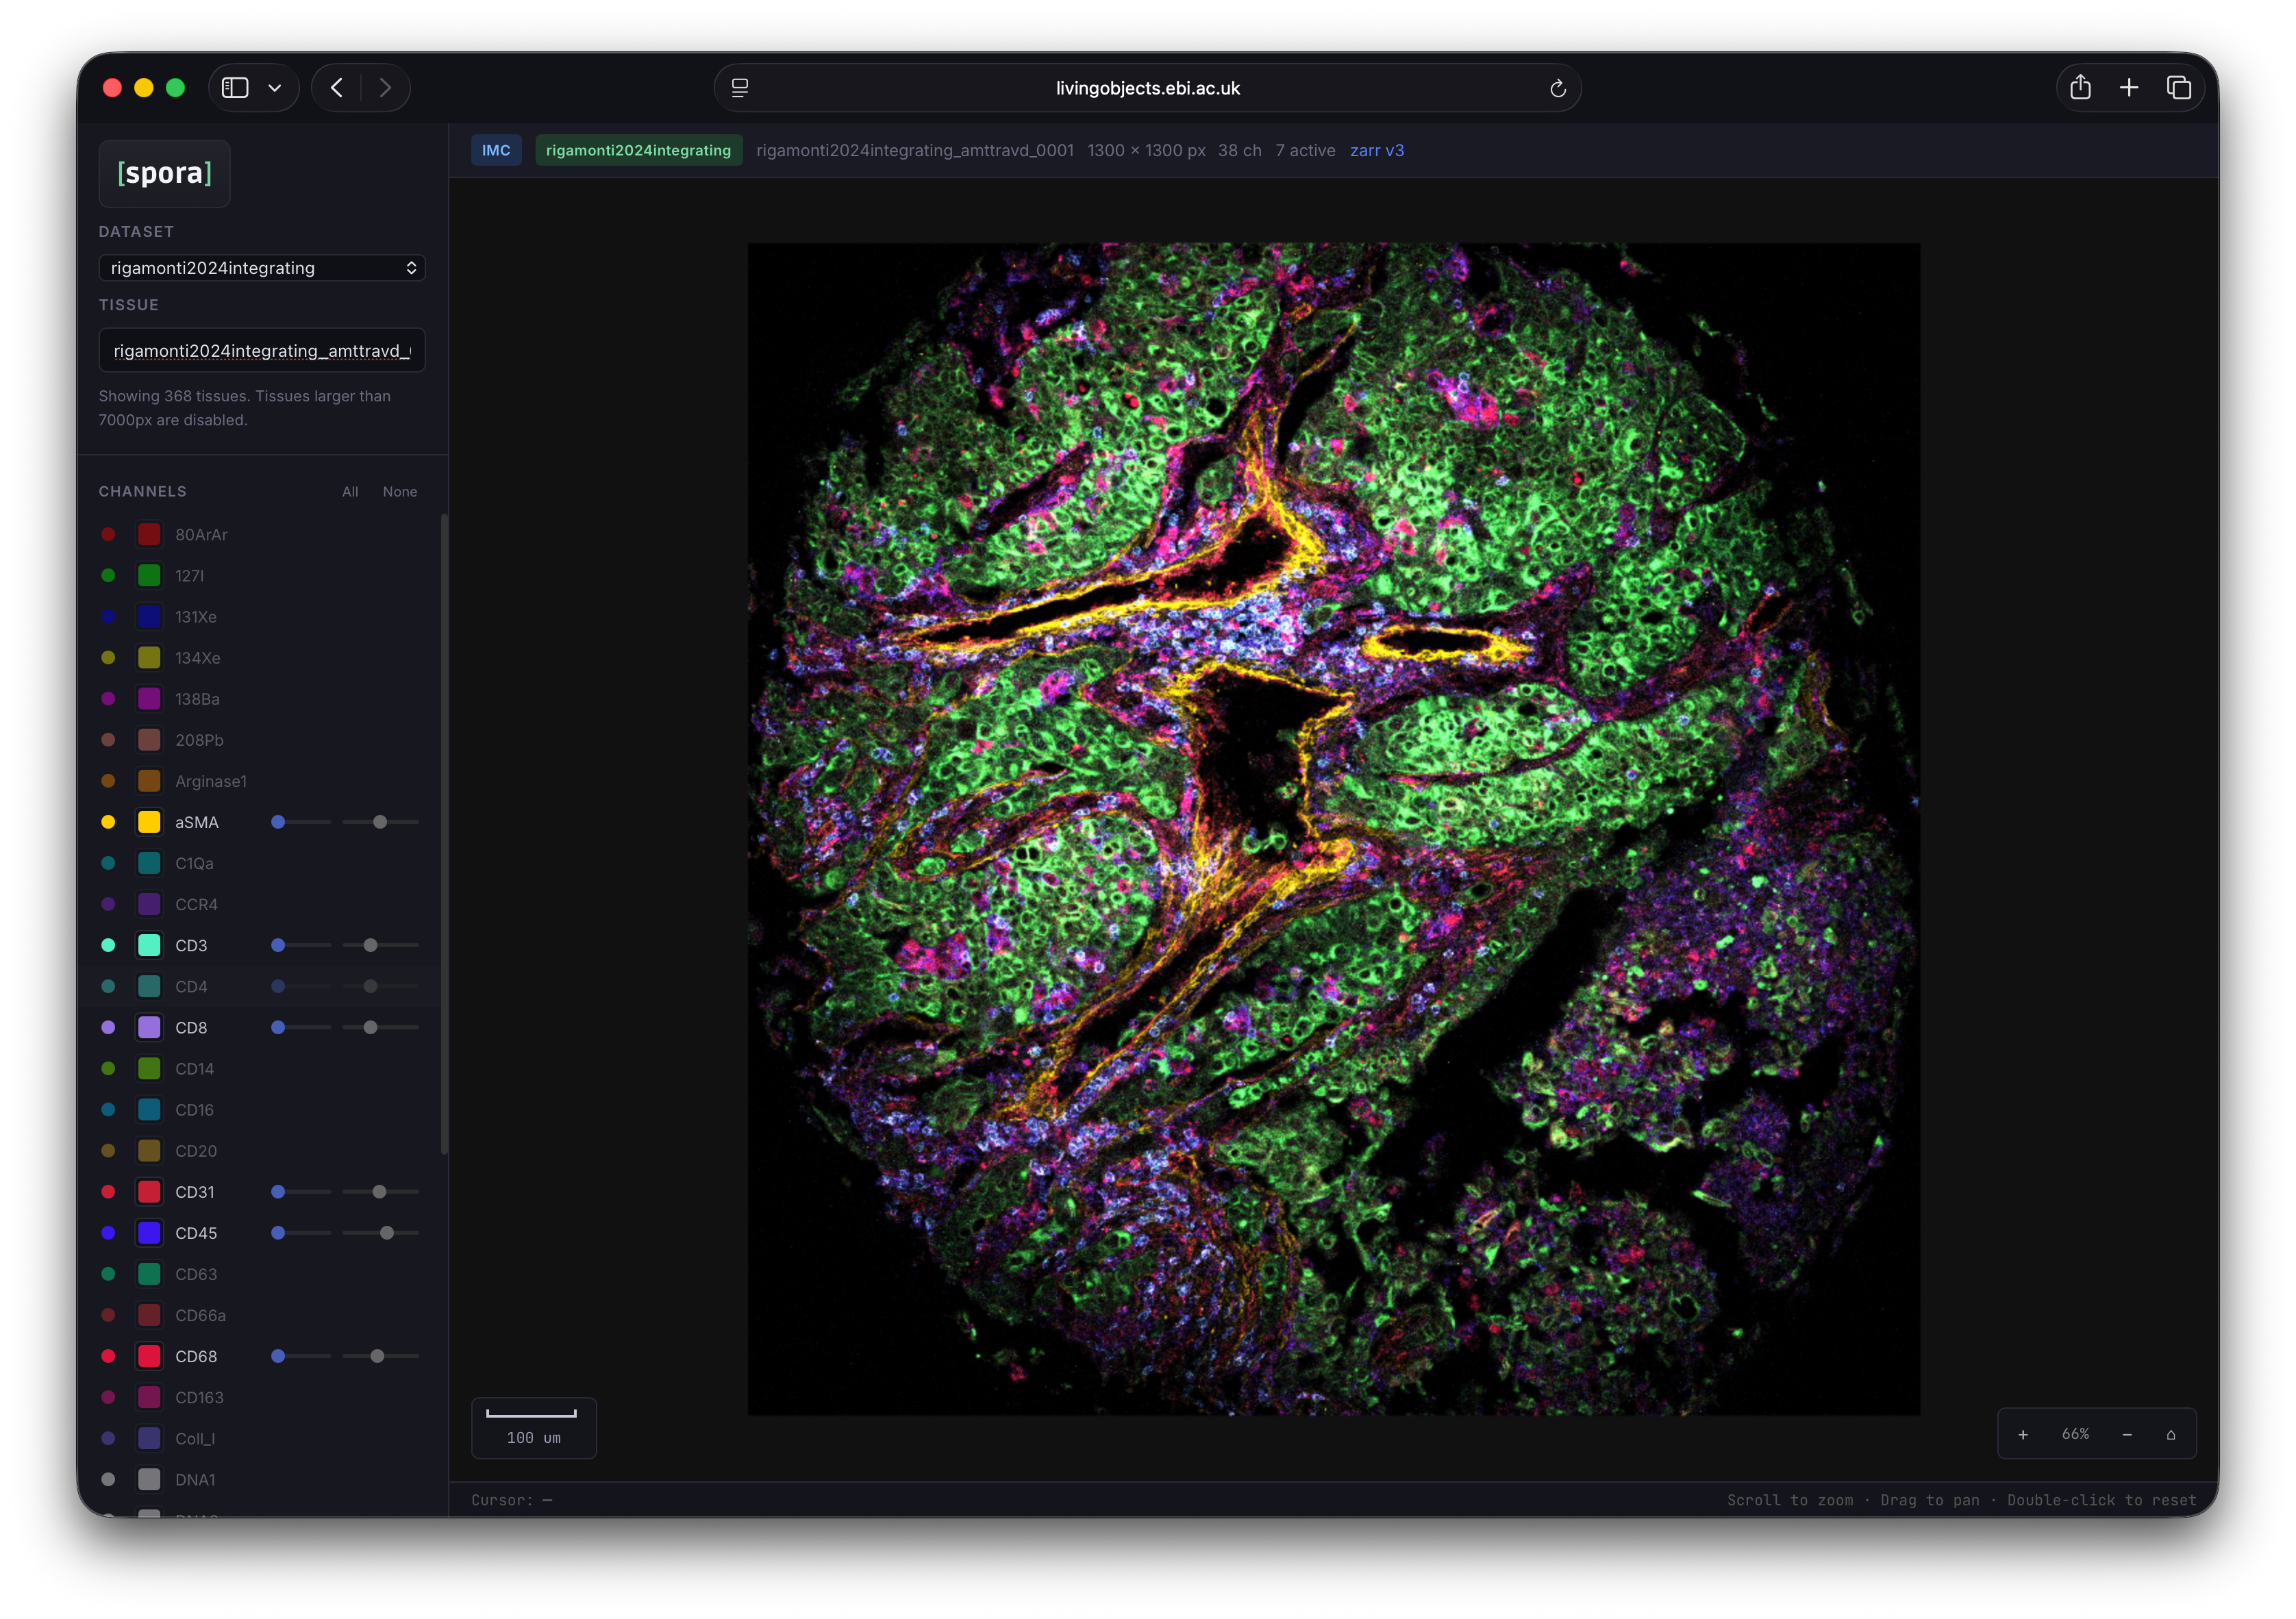Click the CD3 min intensity slider
2296x1619 pixels.
301,945
